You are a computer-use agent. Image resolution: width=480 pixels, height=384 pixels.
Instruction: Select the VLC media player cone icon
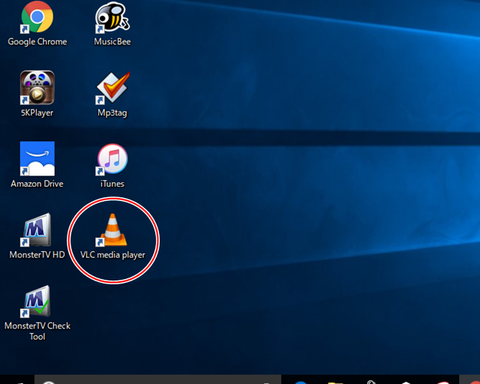pyautogui.click(x=112, y=230)
